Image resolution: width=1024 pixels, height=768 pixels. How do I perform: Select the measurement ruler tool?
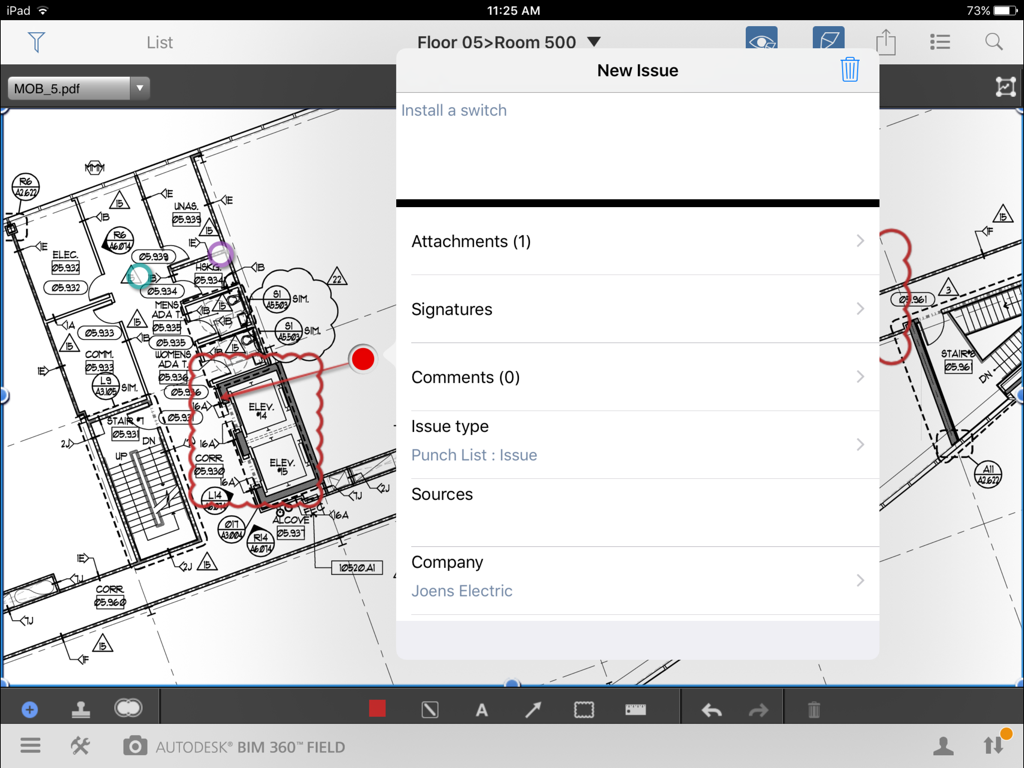[x=635, y=708]
